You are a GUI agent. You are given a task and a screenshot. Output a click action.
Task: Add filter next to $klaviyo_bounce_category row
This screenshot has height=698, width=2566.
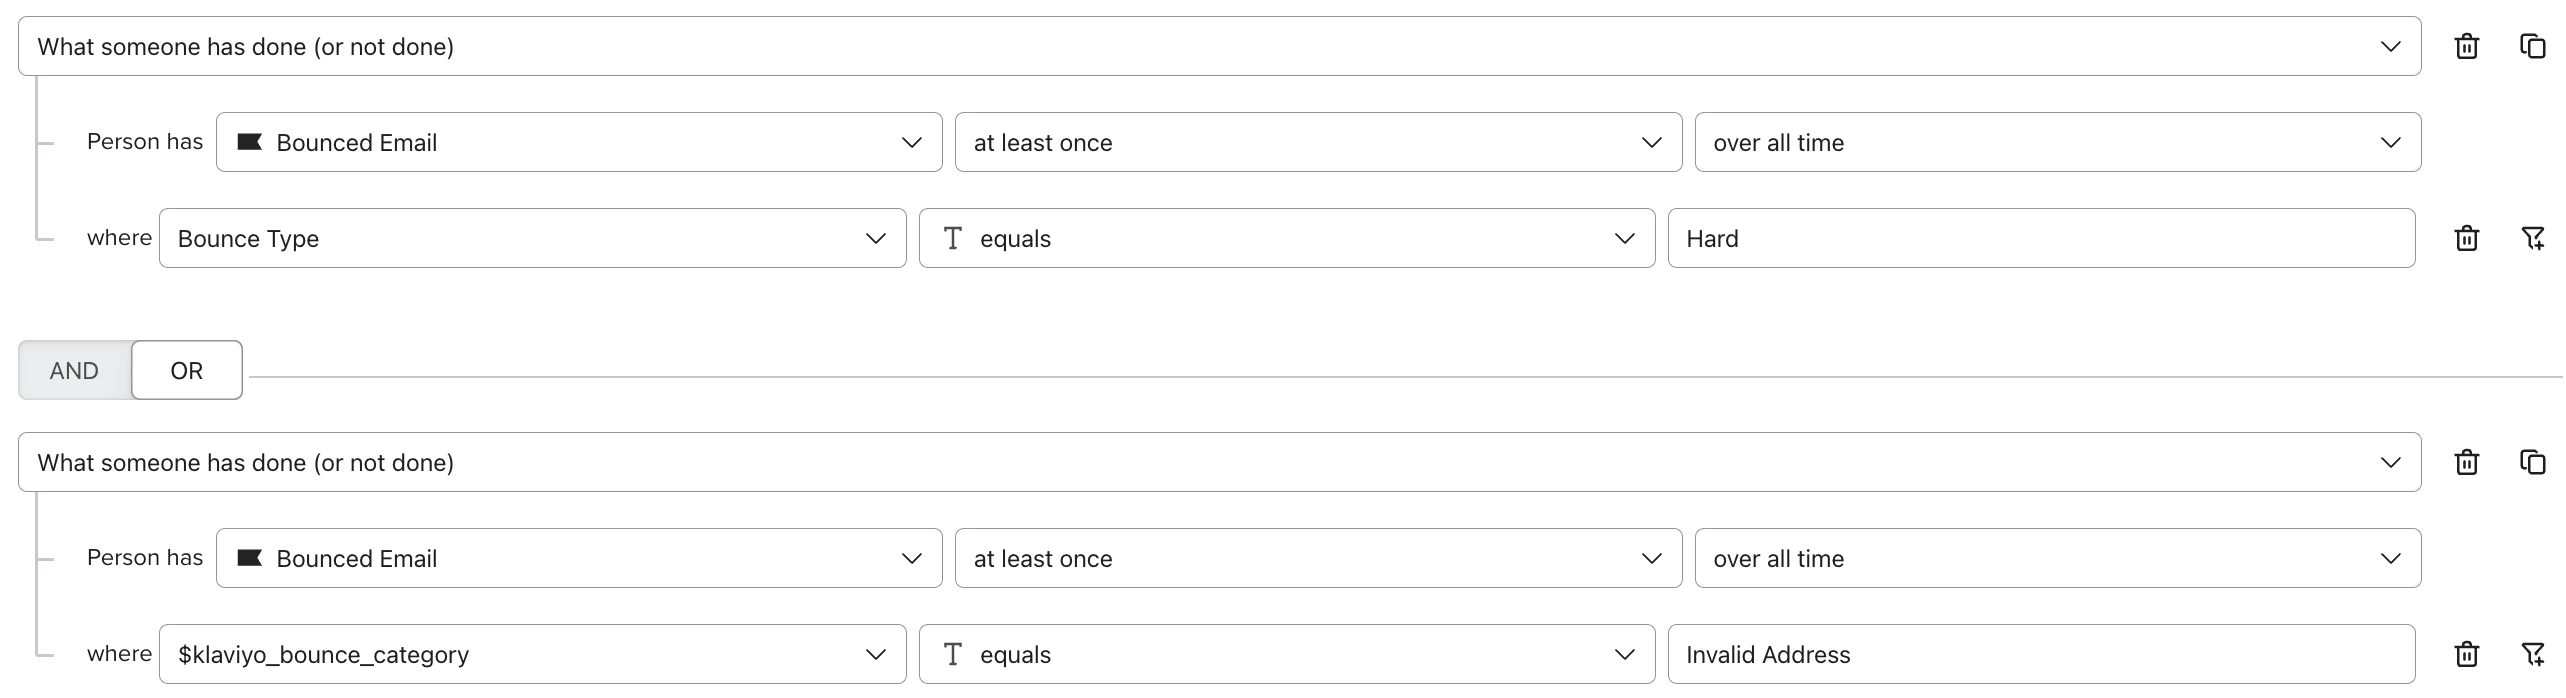[2532, 654]
